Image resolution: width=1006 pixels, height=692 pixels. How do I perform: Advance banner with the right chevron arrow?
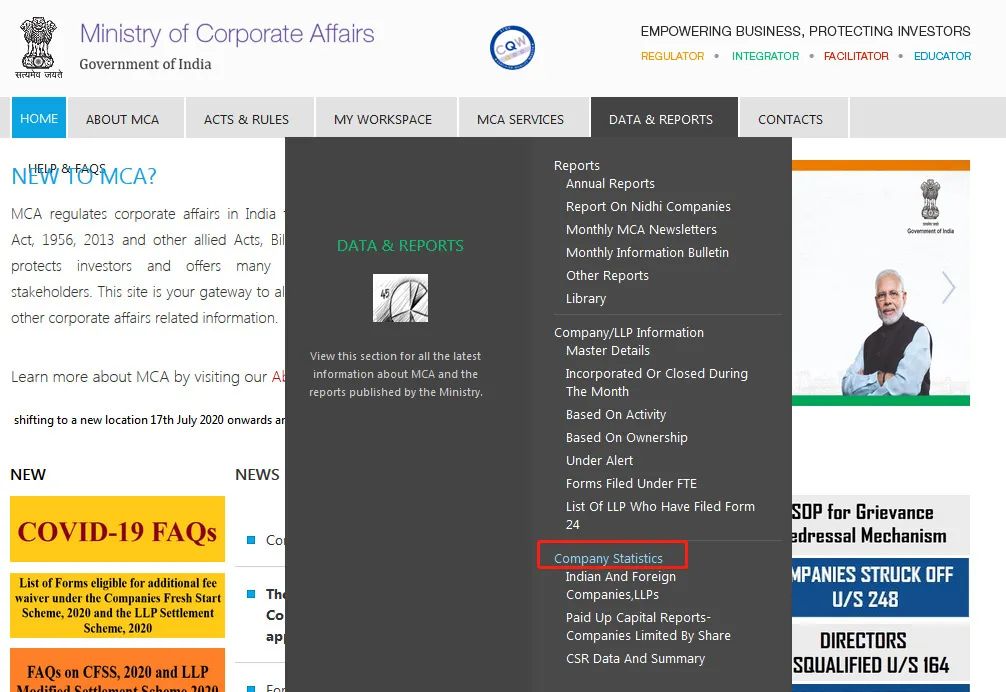(948, 287)
